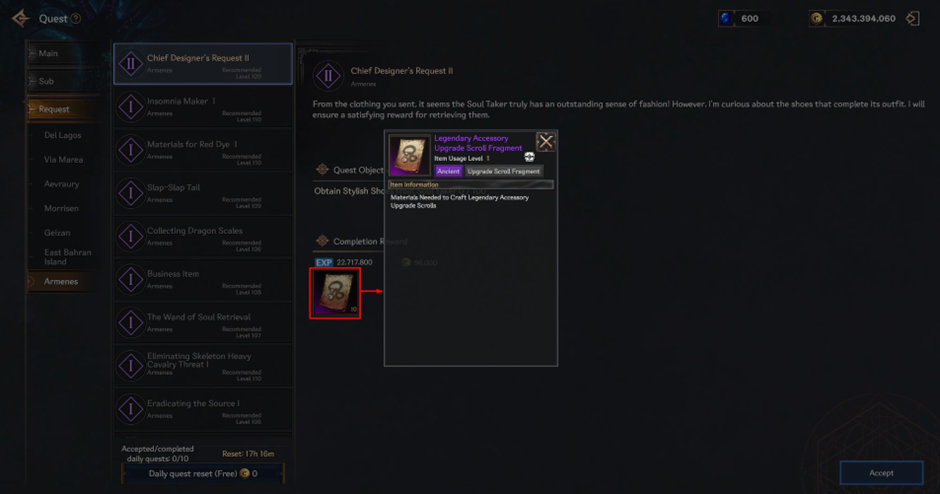Click Daily quest reset (Free) button
940x494 pixels.
tap(203, 474)
